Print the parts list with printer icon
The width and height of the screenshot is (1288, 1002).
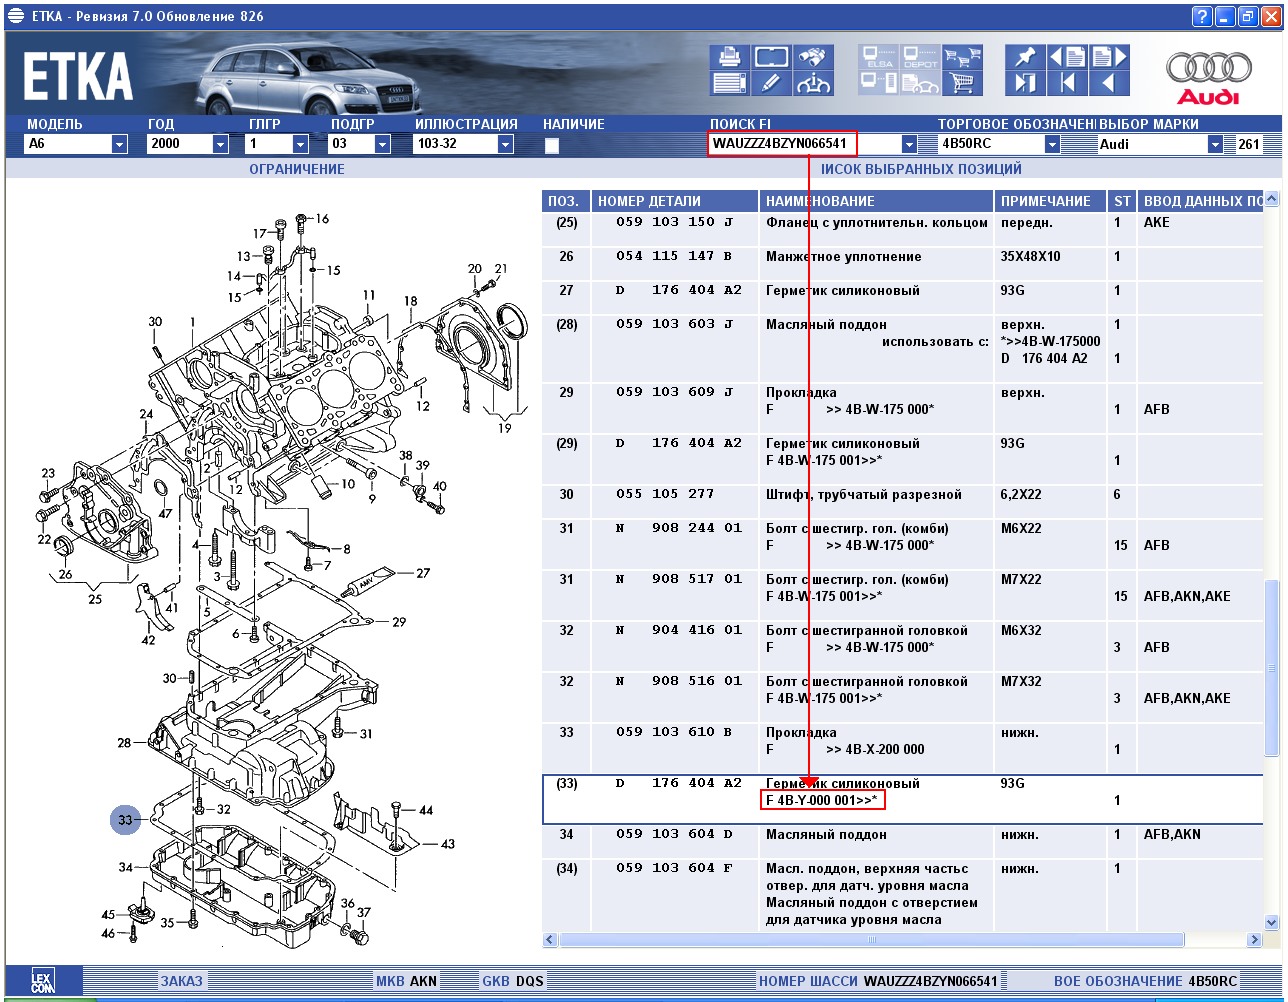click(x=729, y=57)
